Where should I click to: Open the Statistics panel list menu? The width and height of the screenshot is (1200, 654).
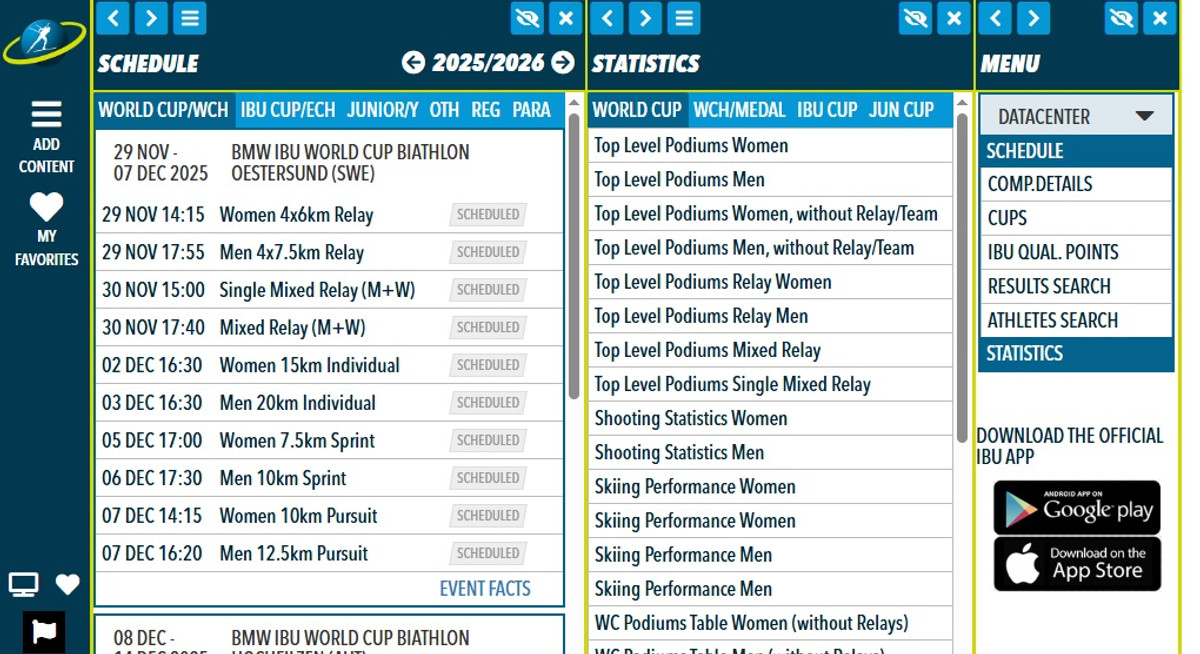pos(683,18)
